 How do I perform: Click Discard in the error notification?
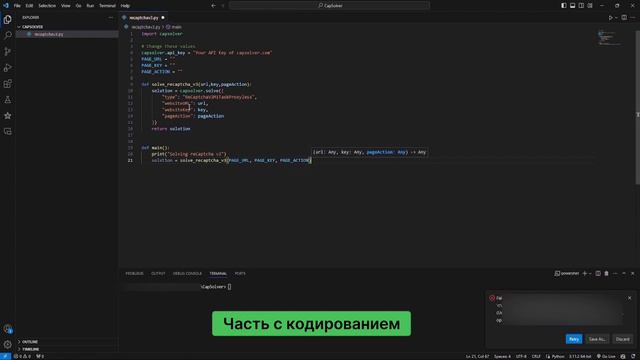click(x=622, y=339)
